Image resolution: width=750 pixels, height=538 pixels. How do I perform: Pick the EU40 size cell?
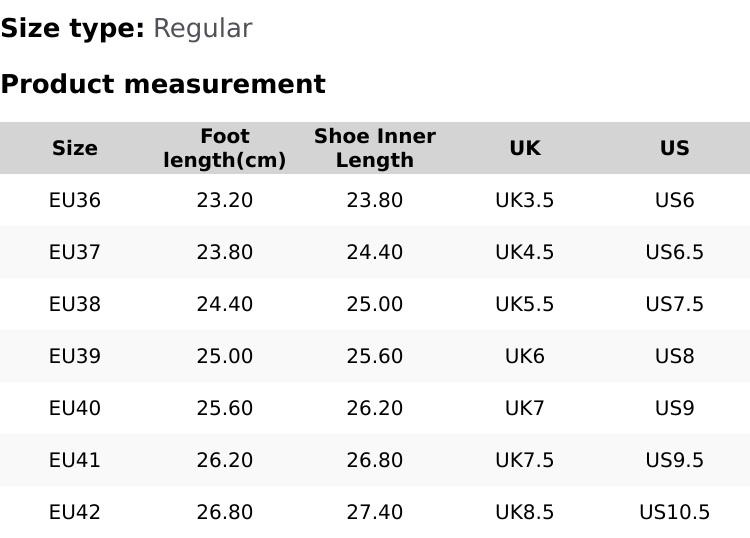point(75,408)
